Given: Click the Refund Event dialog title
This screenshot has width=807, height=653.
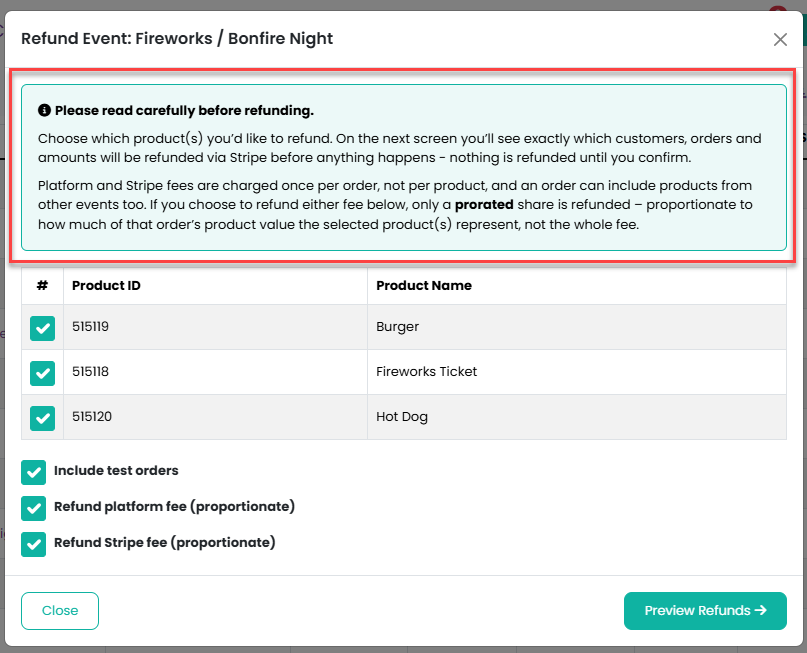Looking at the screenshot, I should (177, 39).
